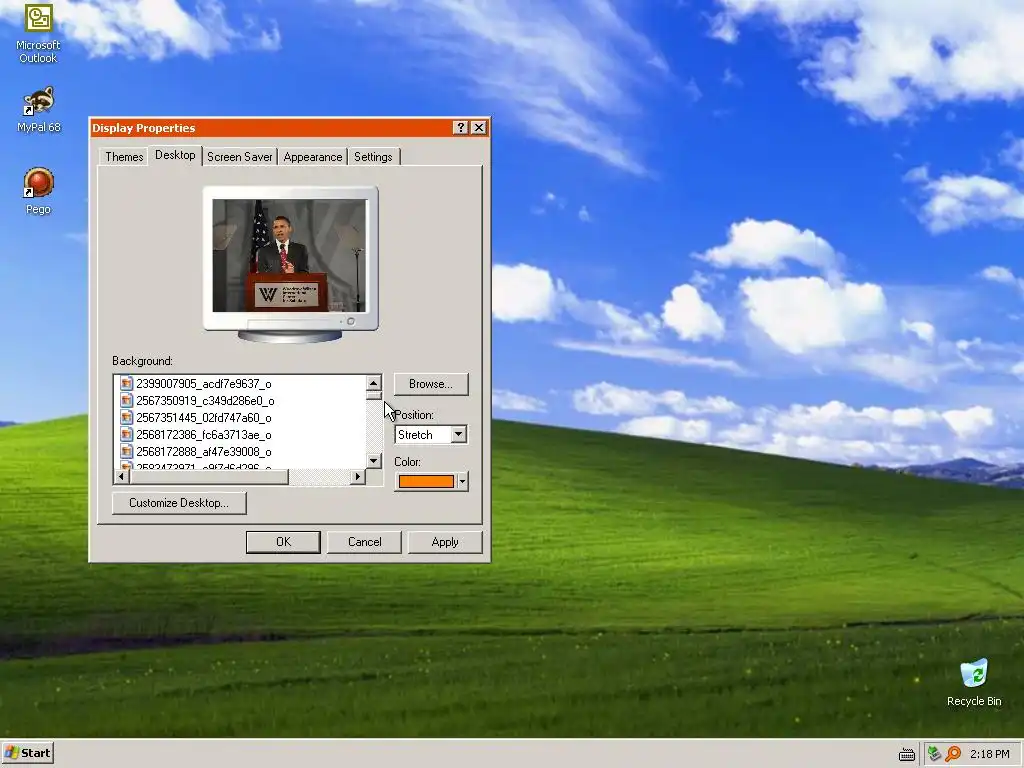The image size is (1024, 768).
Task: Click the background list scroll up arrow
Action: (x=374, y=383)
